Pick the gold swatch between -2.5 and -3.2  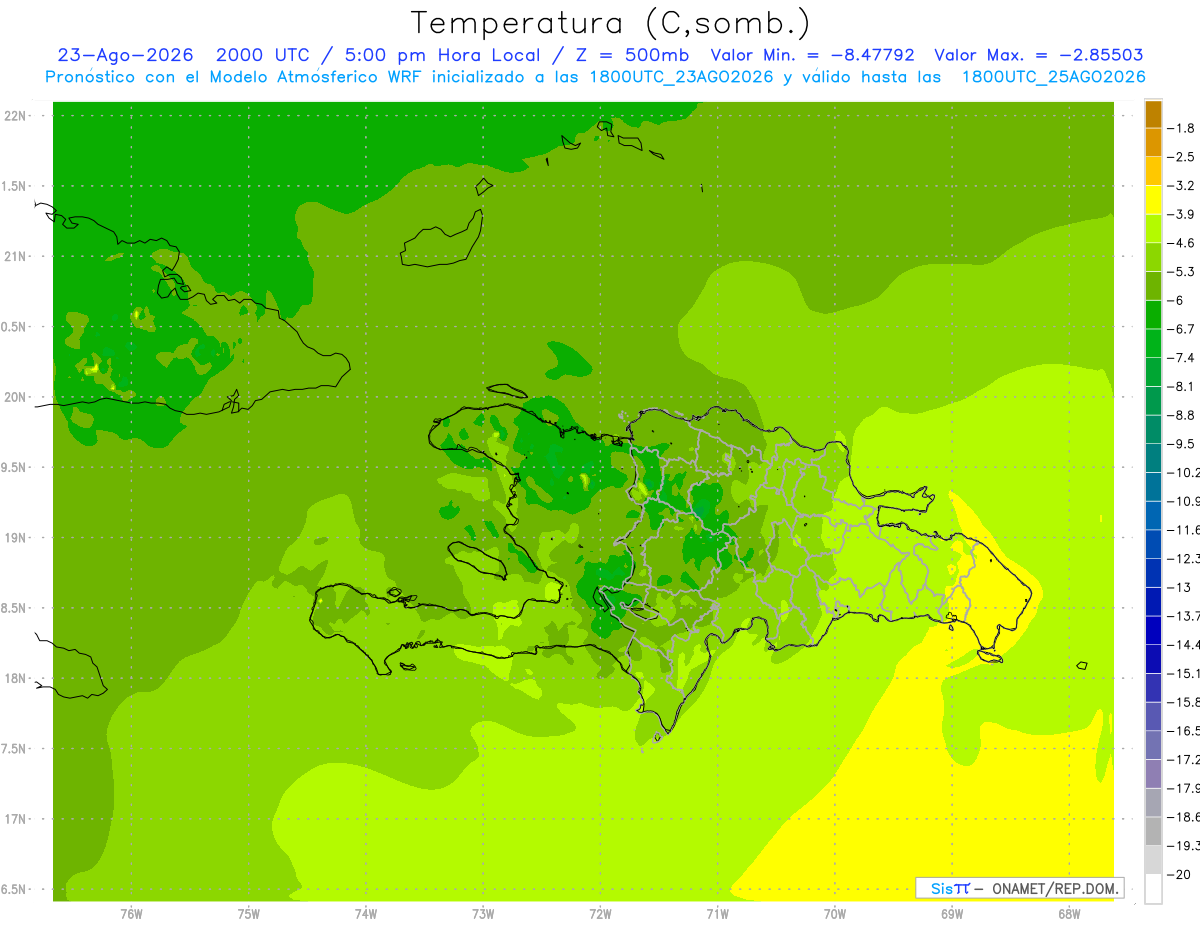click(x=1153, y=171)
